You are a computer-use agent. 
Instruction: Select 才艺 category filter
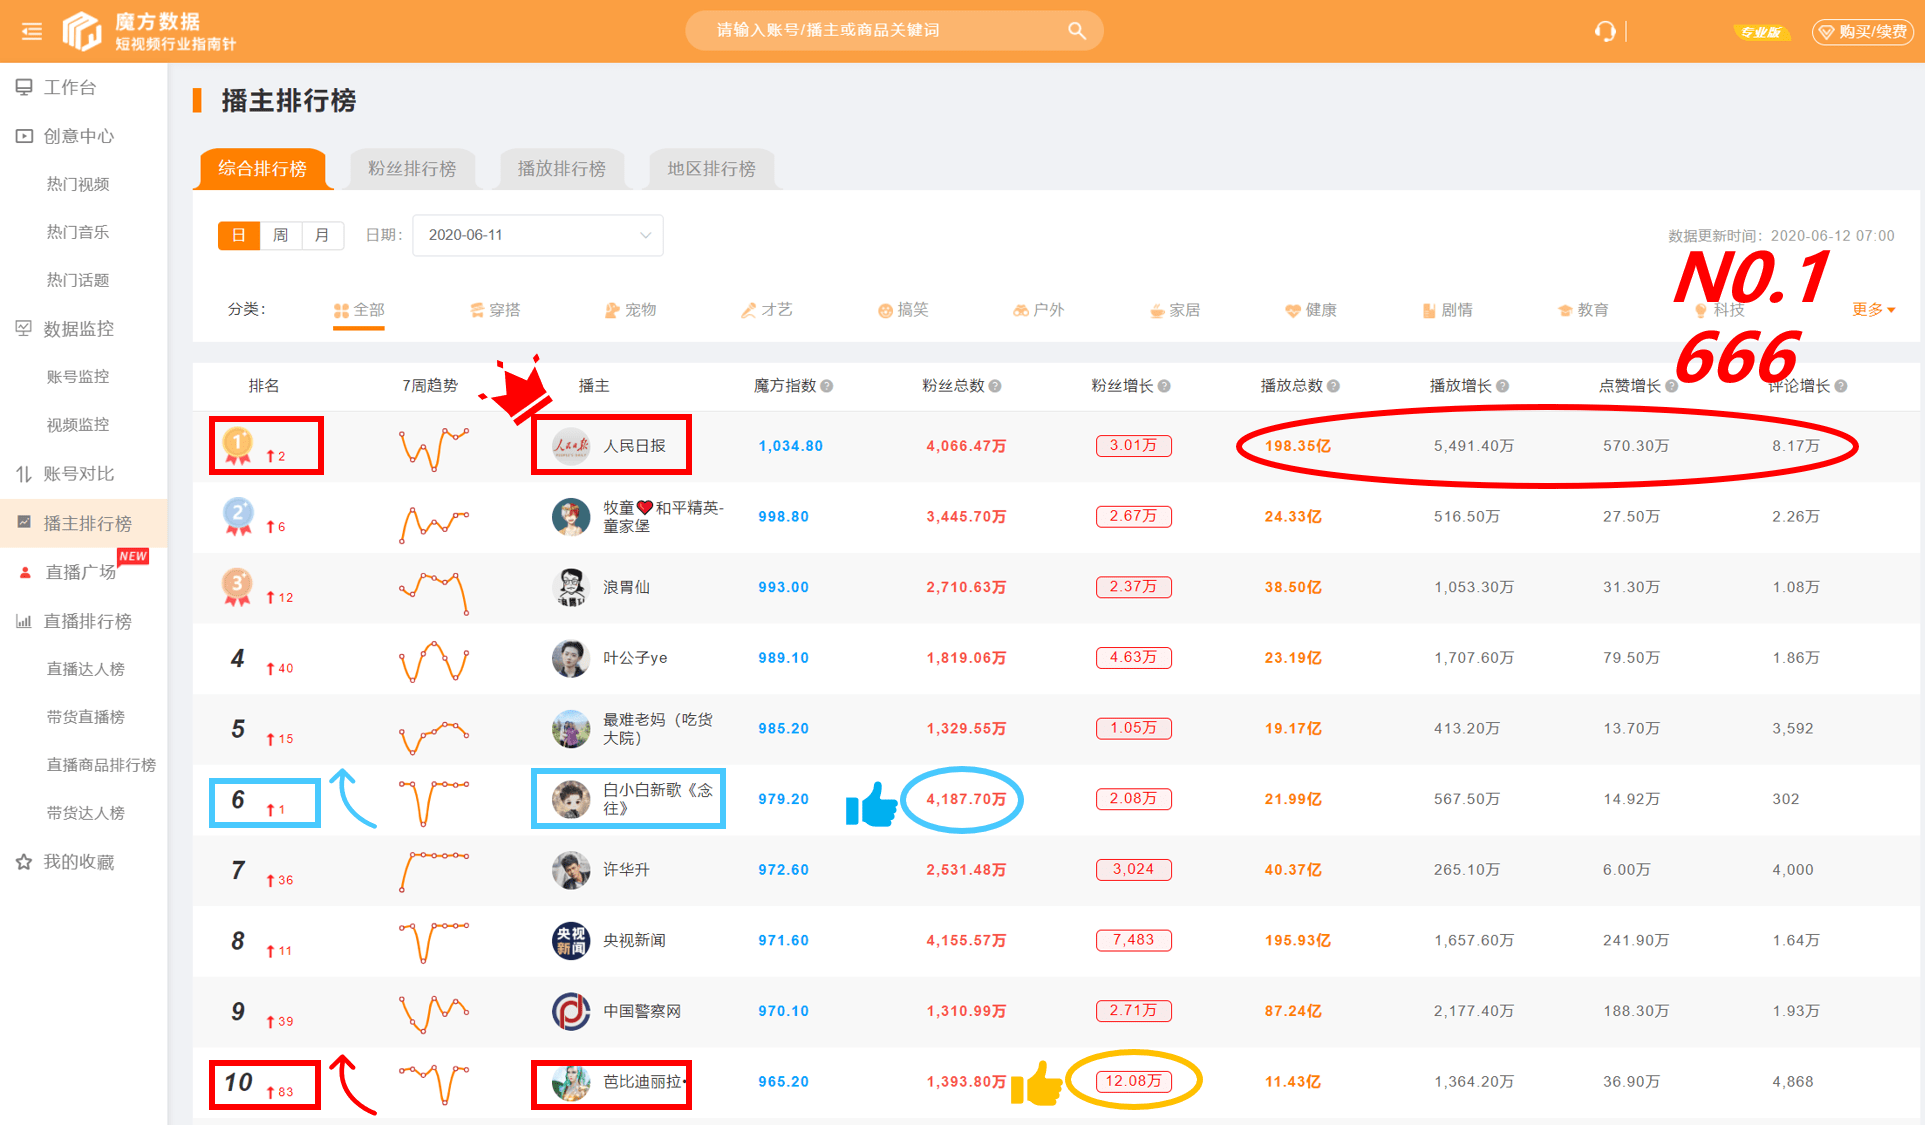pyautogui.click(x=767, y=310)
